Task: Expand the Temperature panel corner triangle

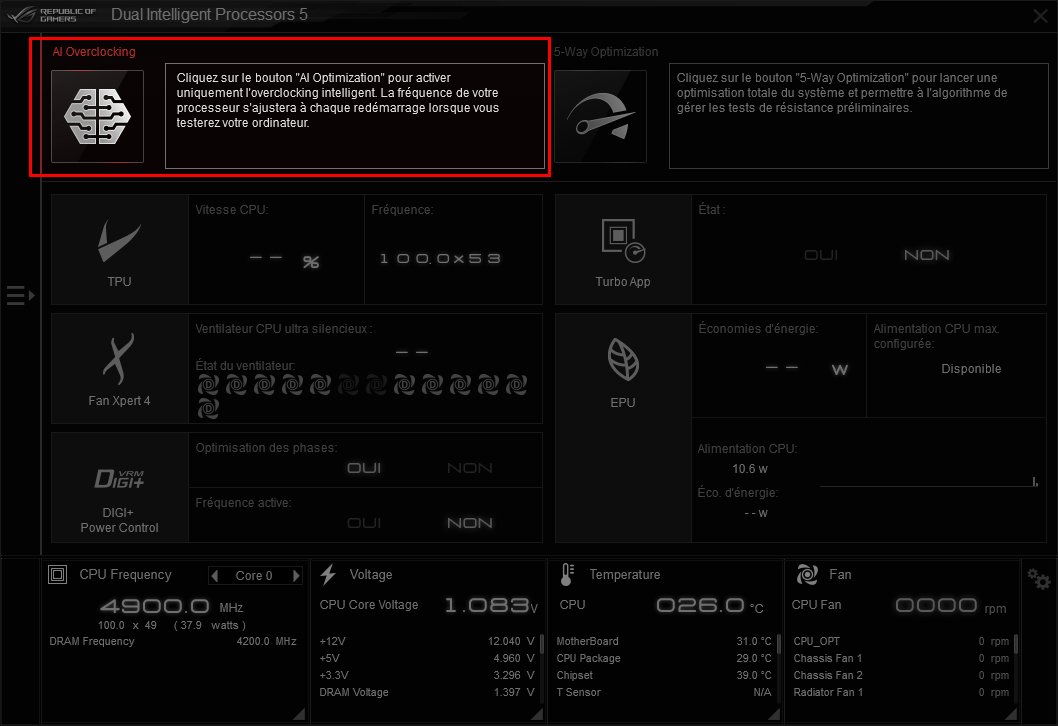Action: pyautogui.click(x=772, y=712)
